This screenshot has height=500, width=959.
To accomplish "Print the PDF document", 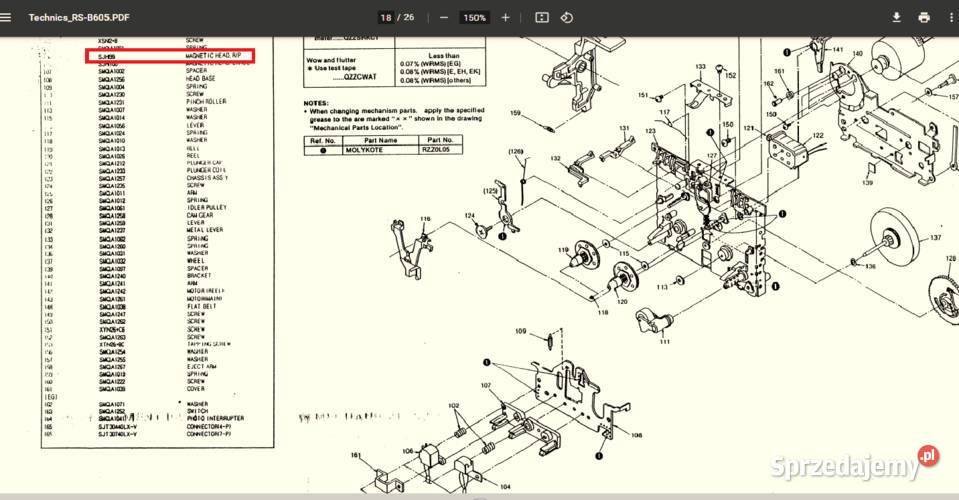I will (924, 17).
